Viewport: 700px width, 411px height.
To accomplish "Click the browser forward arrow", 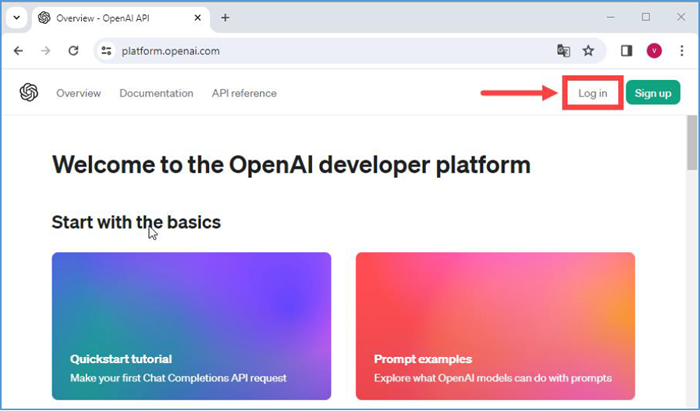I will [x=46, y=51].
